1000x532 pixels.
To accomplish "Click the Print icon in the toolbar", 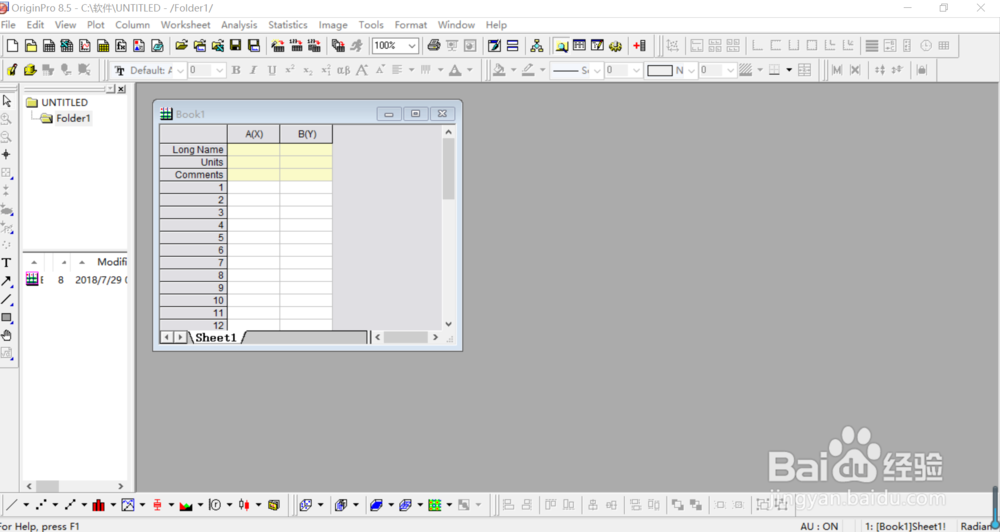I will point(434,45).
